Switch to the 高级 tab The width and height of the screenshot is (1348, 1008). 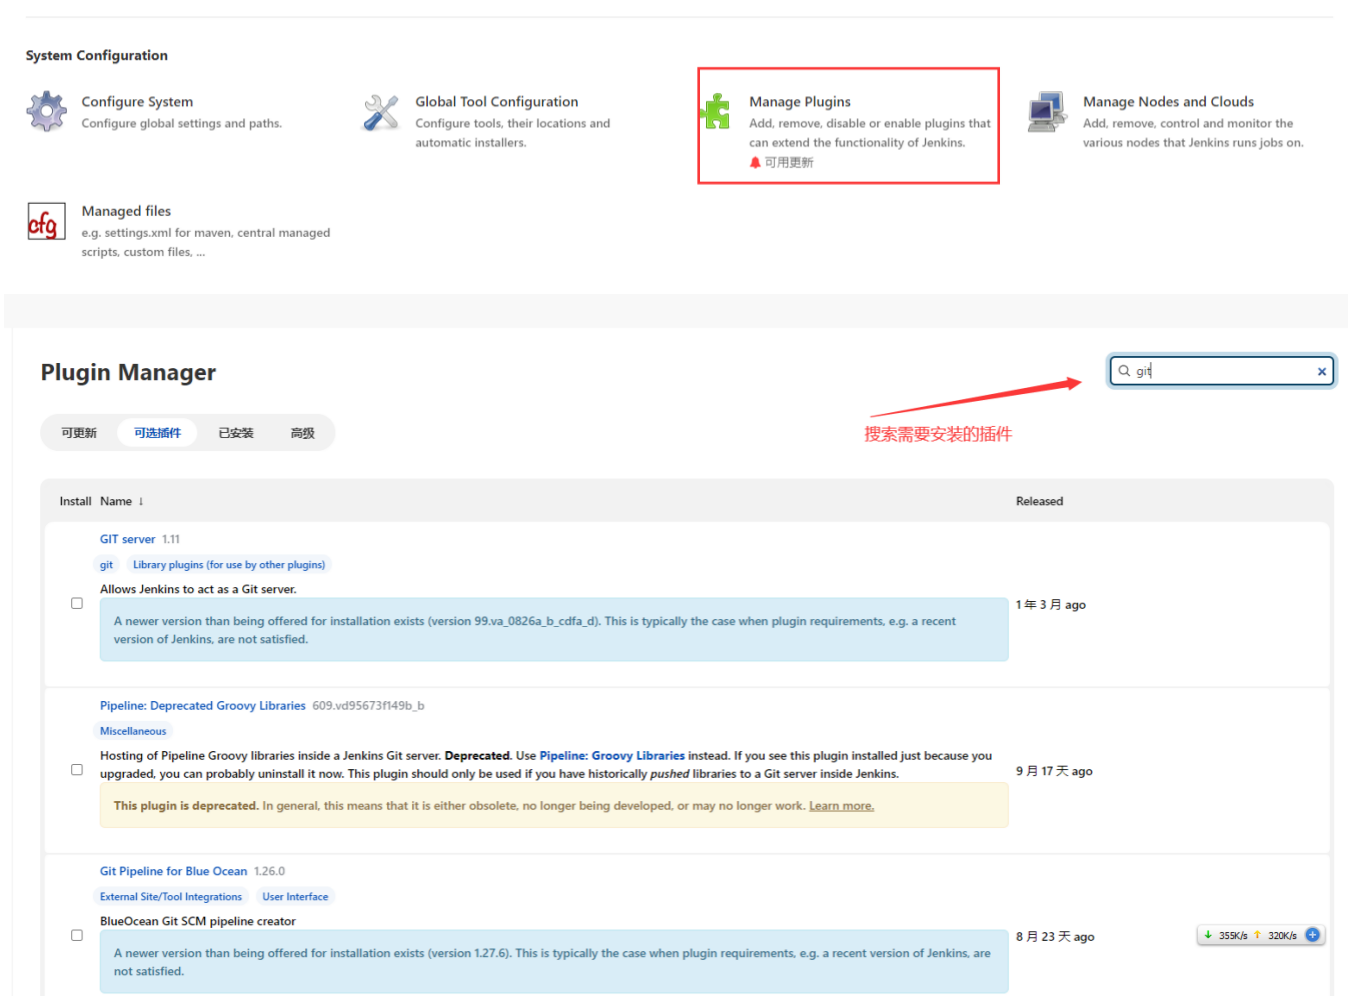coord(303,433)
